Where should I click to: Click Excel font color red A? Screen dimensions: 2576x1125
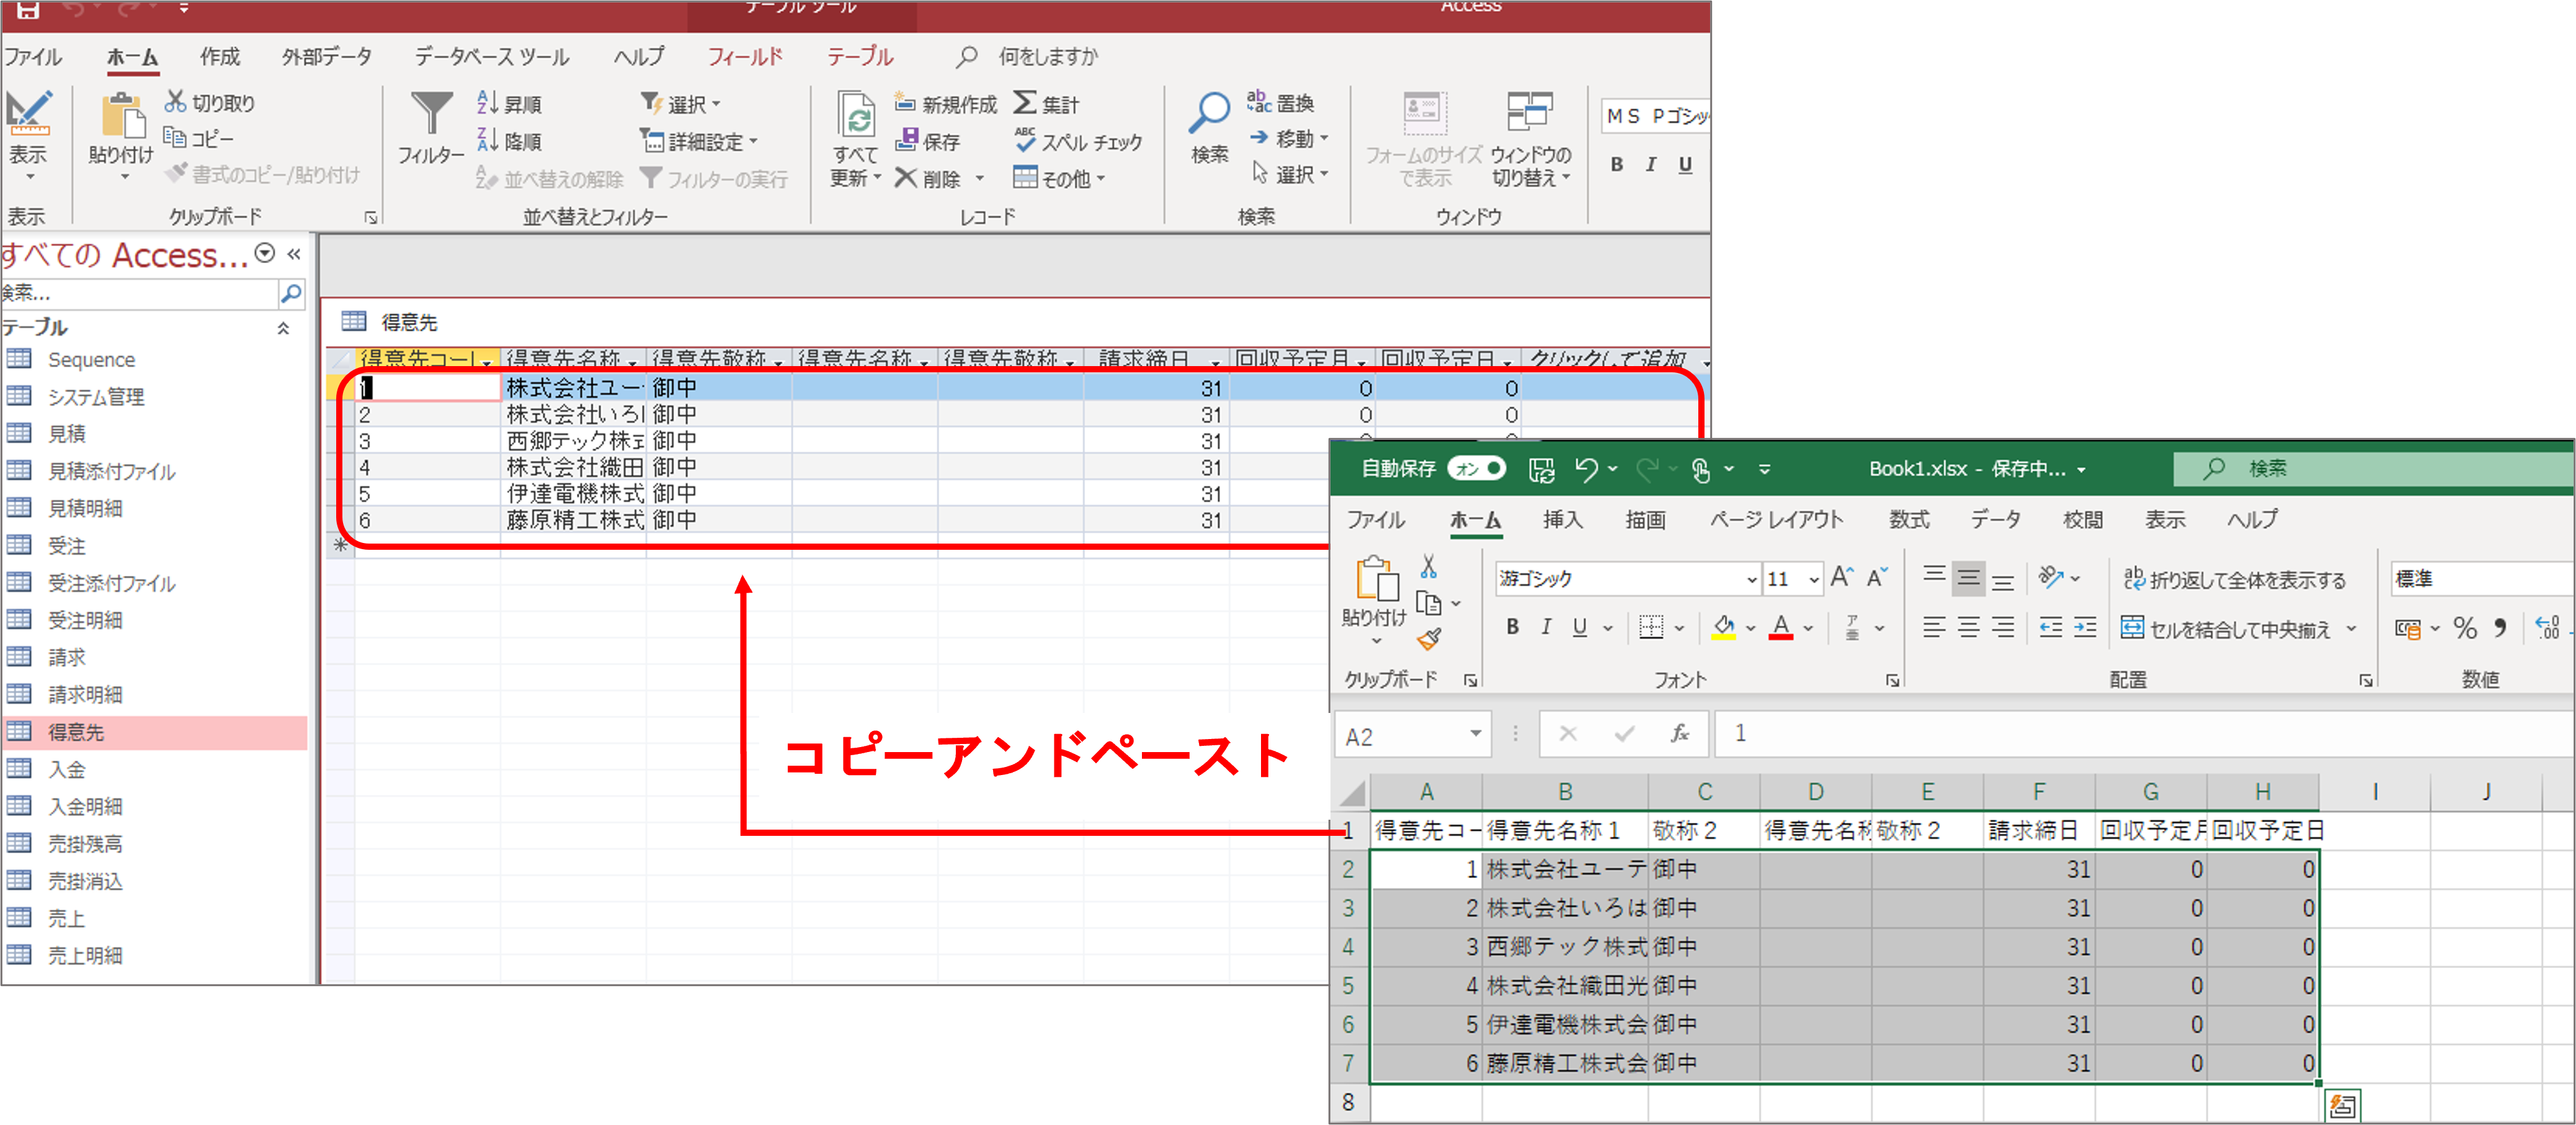(1781, 627)
